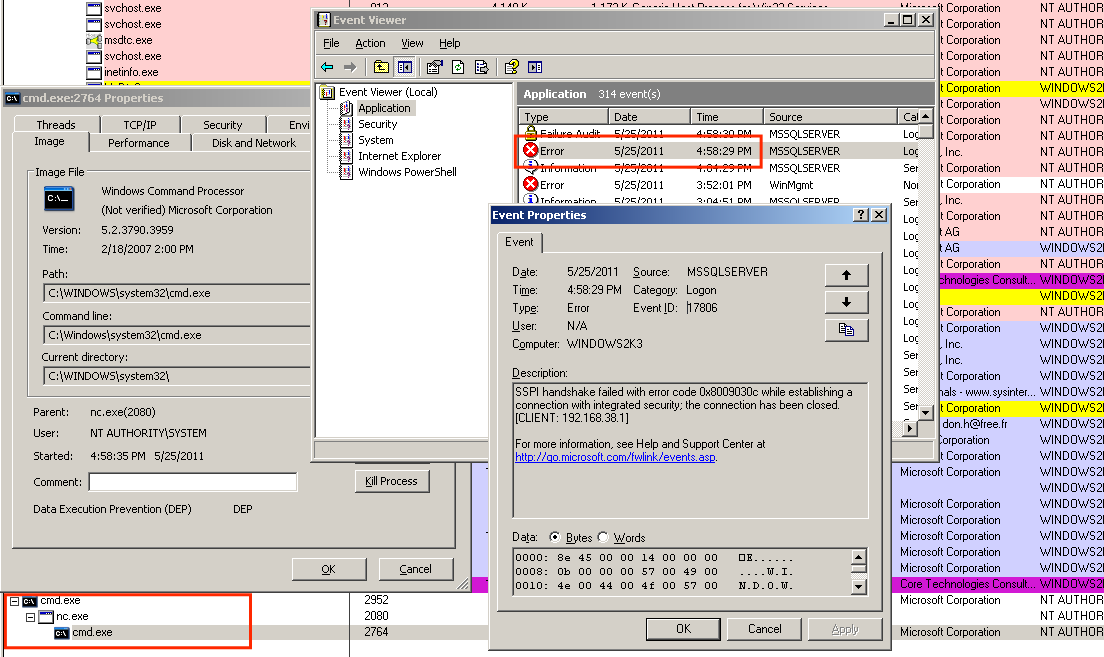Select the Words radio button
1104x657 pixels.
pos(602,538)
